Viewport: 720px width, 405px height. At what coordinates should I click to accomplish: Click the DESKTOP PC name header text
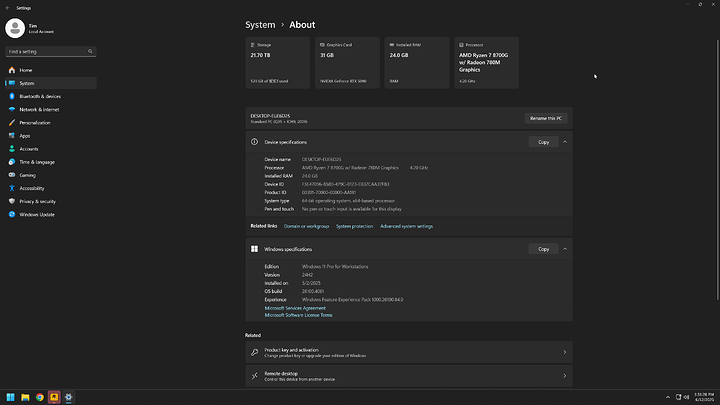tap(270, 116)
